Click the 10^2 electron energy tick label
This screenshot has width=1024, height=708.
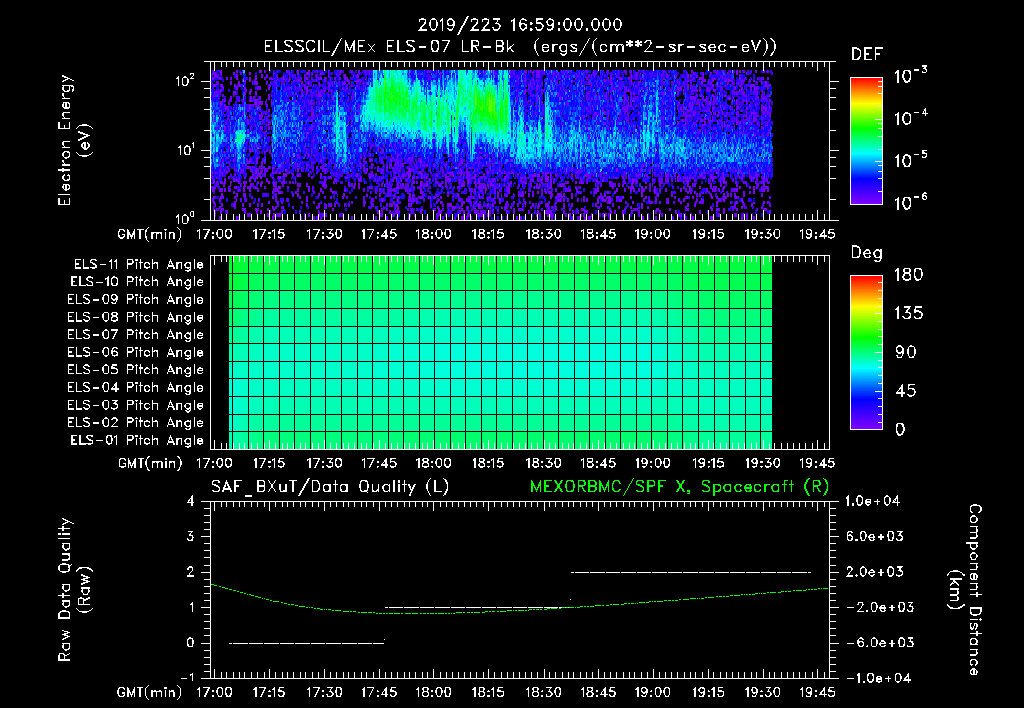click(185, 80)
